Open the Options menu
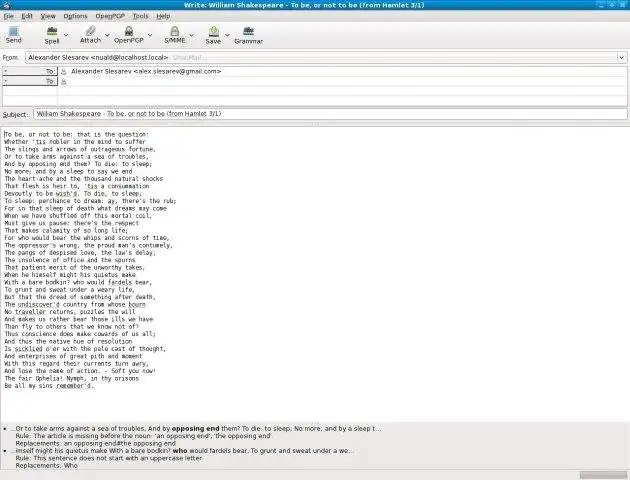This screenshot has width=630, height=480. point(75,16)
